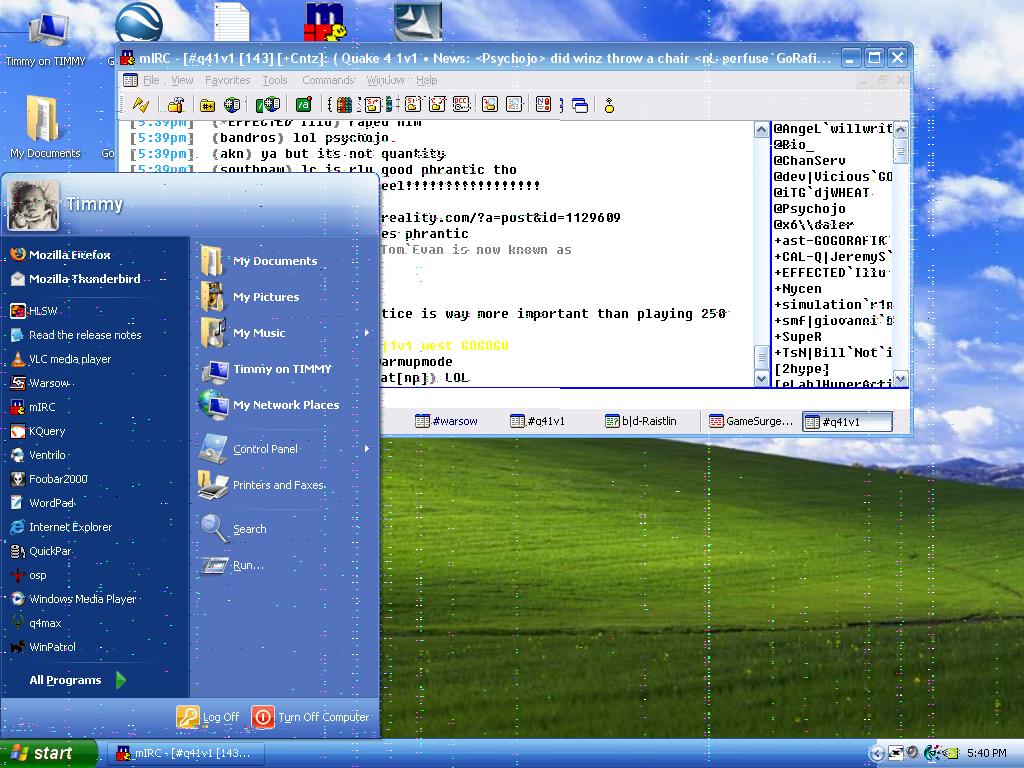This screenshot has height=768, width=1024.
Task: Open mIRC Tools menu
Action: tap(275, 80)
